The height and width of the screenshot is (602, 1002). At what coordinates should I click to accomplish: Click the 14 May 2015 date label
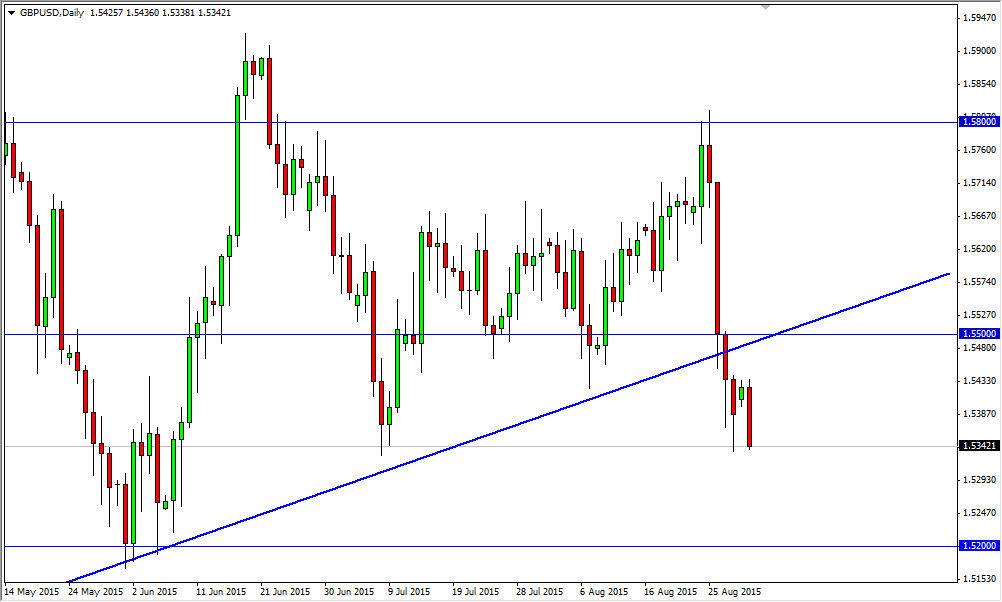click(x=30, y=590)
